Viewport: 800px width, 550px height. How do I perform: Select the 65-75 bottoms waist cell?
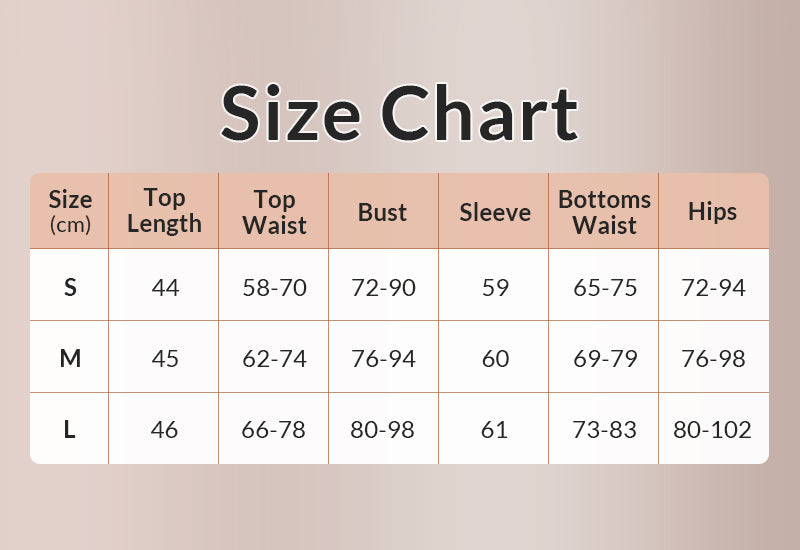point(604,288)
